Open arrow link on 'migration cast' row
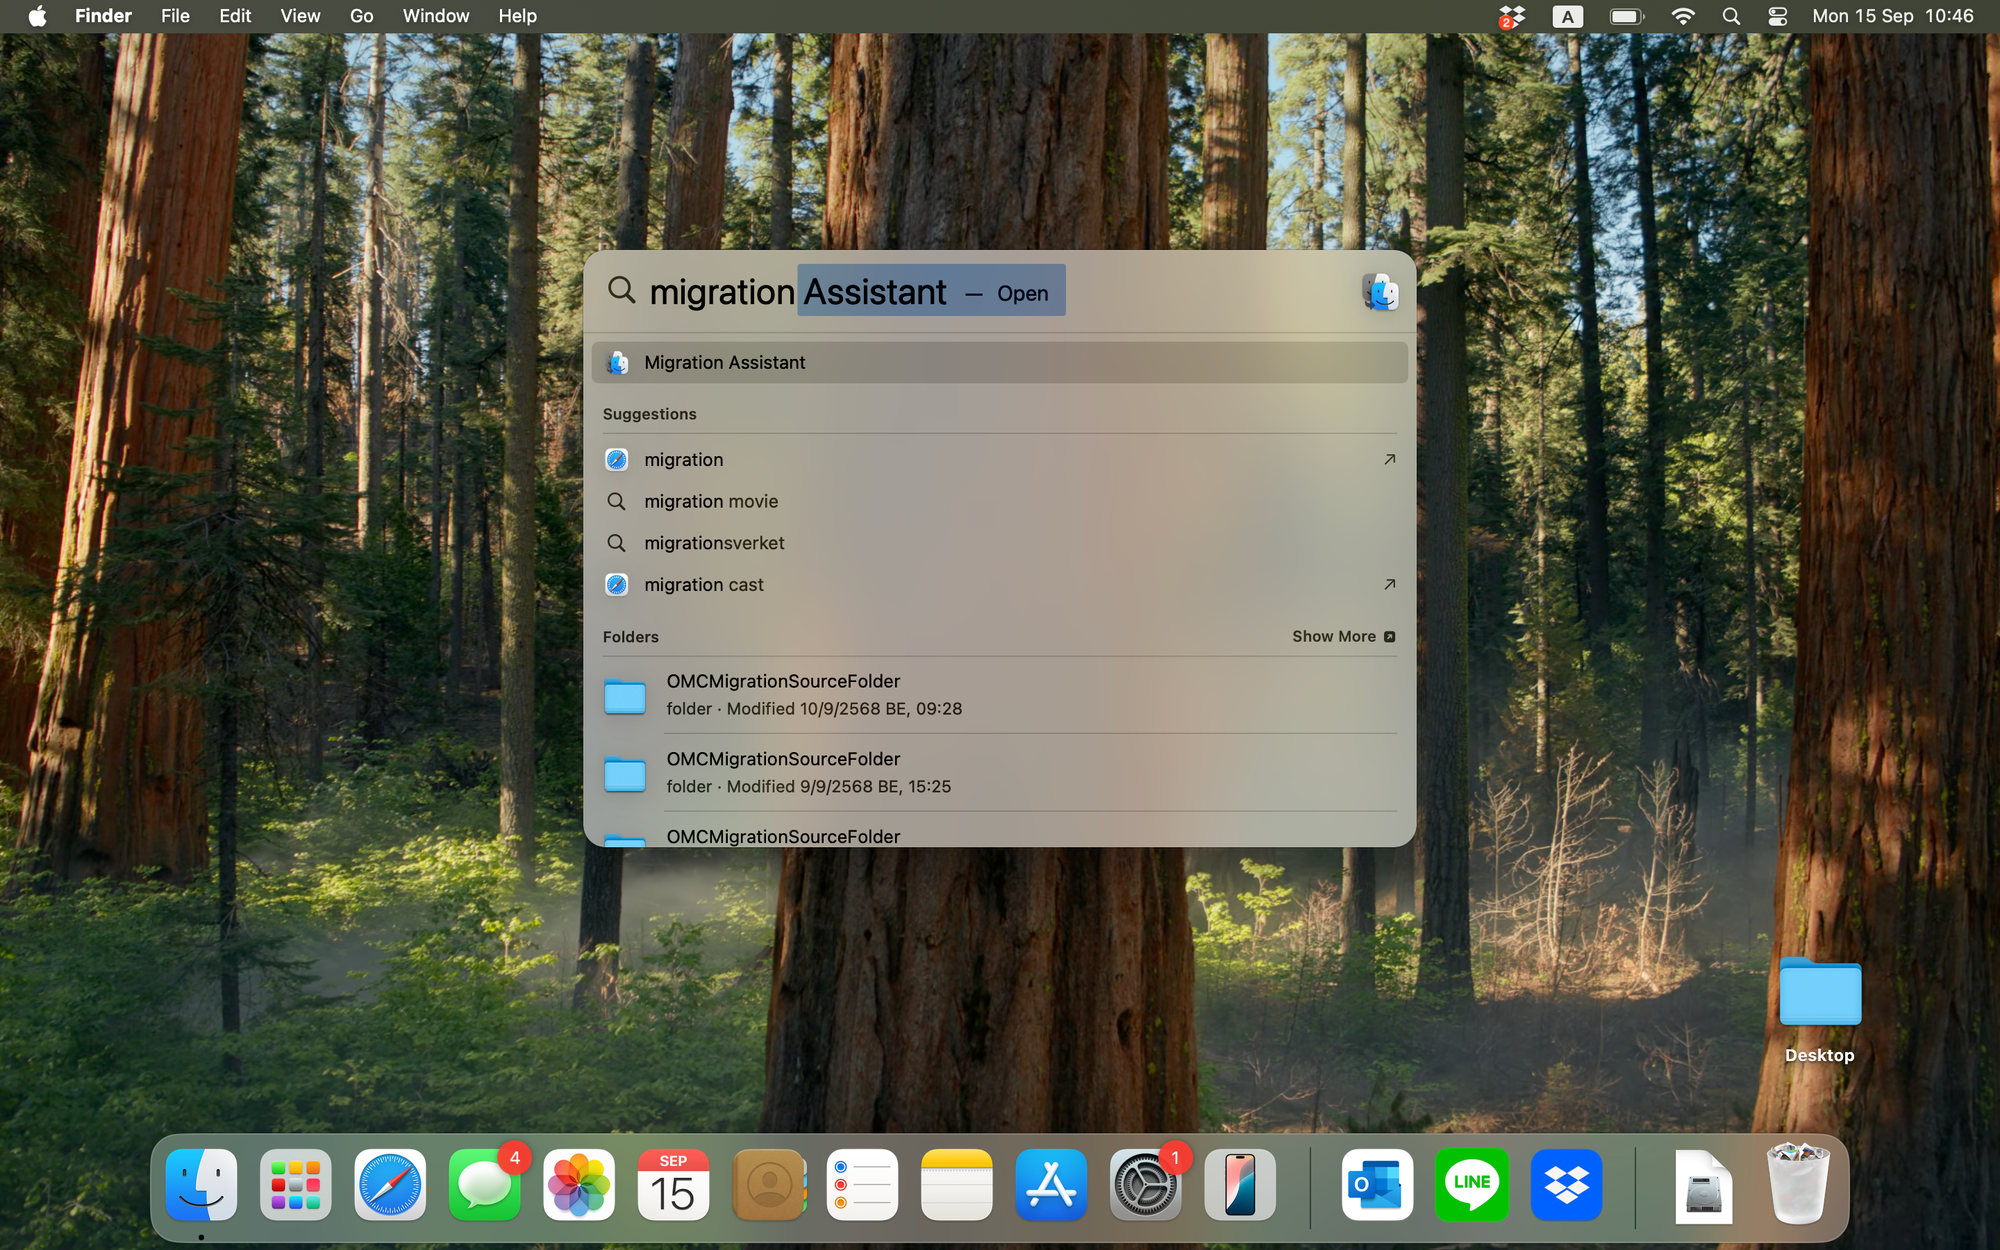 click(1389, 585)
